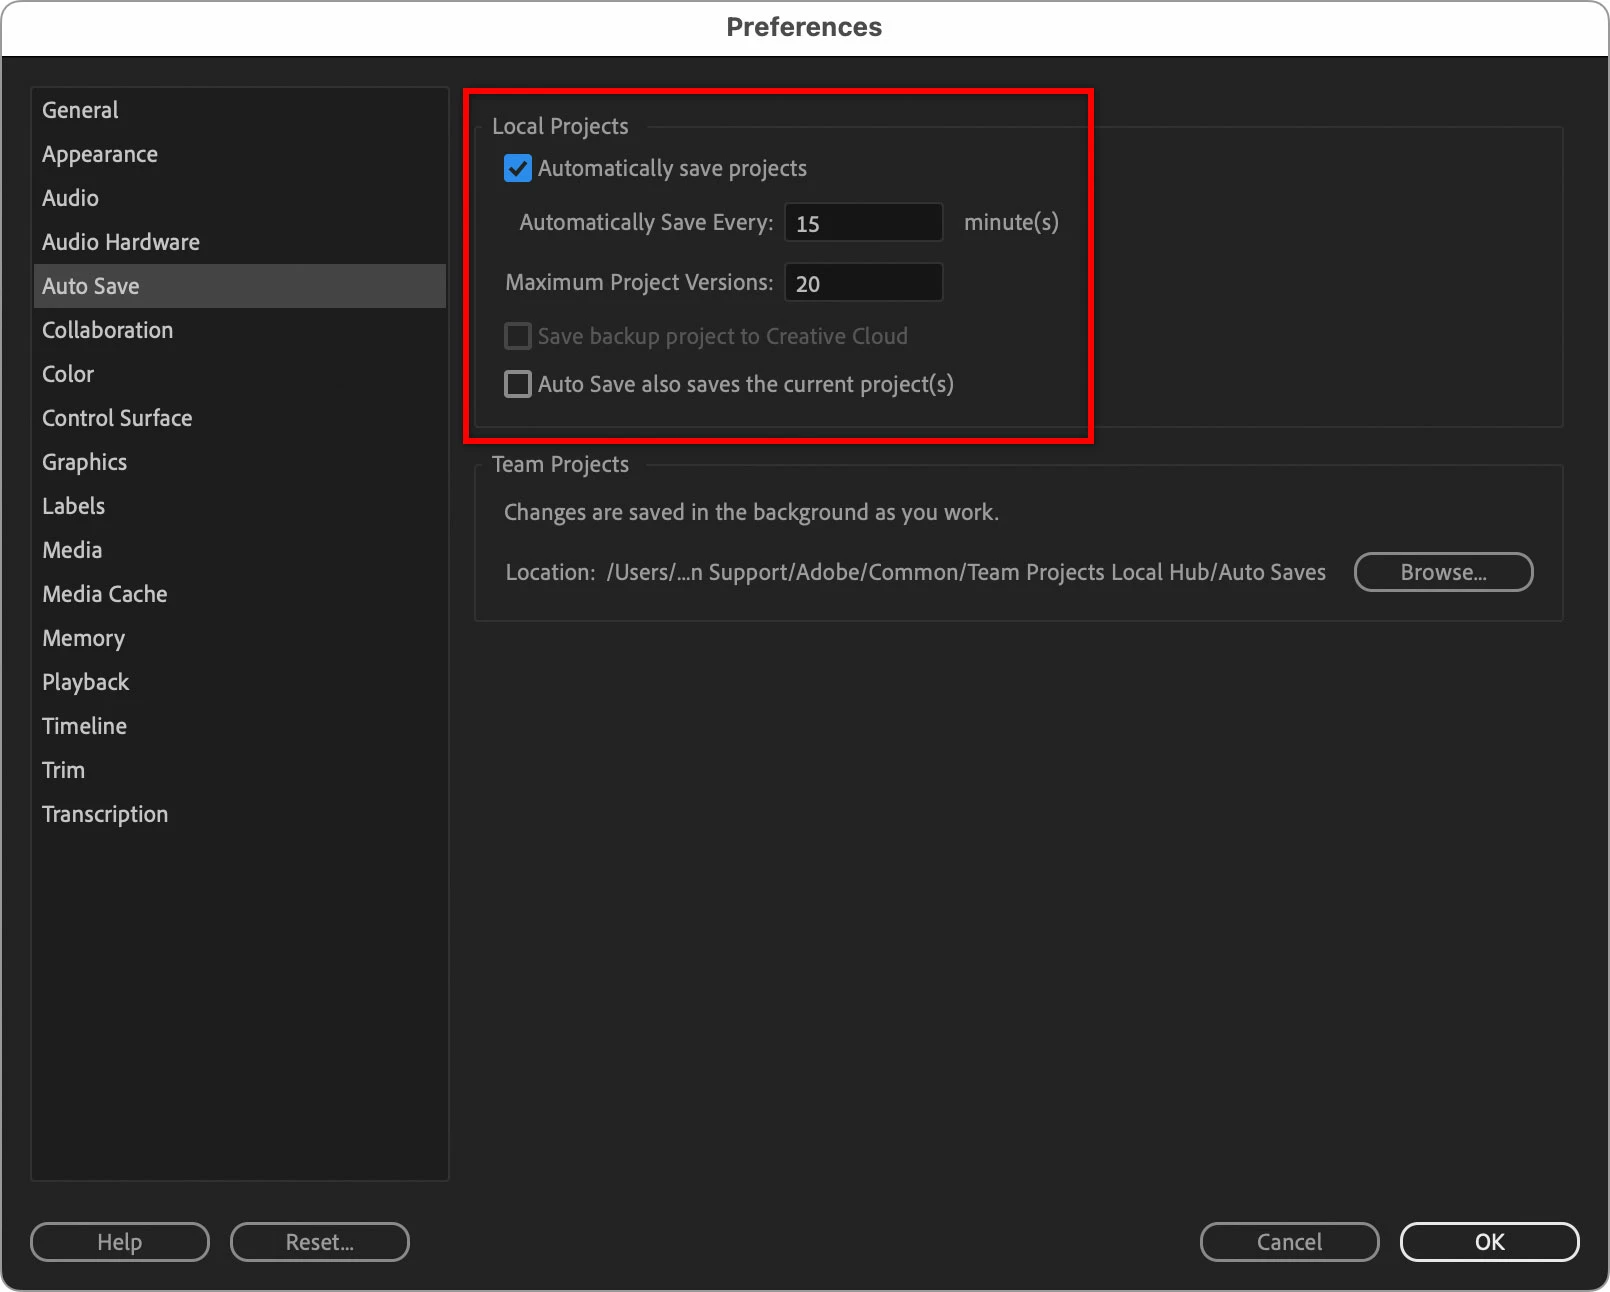Select Appearance in the sidebar
Viewport: 1610px width, 1292px height.
240,154
